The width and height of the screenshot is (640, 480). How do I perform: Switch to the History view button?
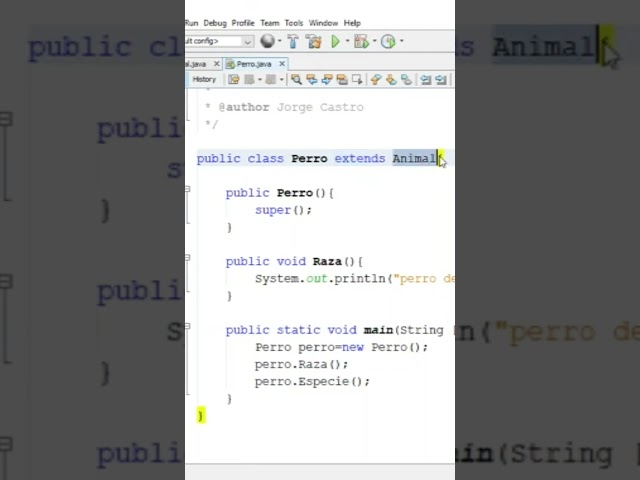coord(204,80)
